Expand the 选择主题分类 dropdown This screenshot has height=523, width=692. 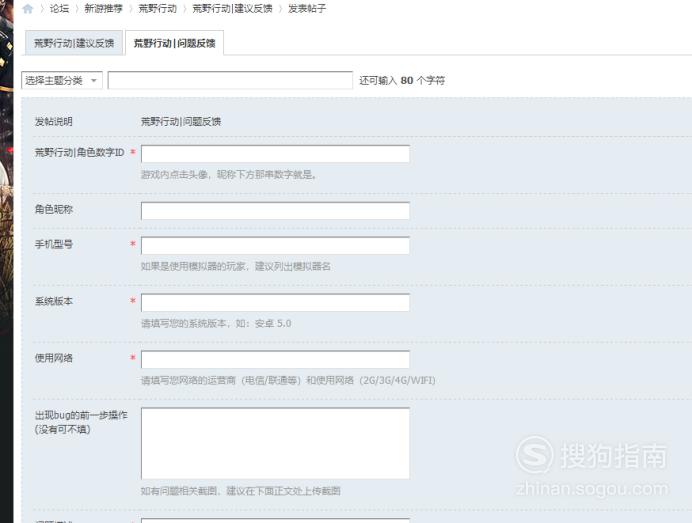point(62,80)
